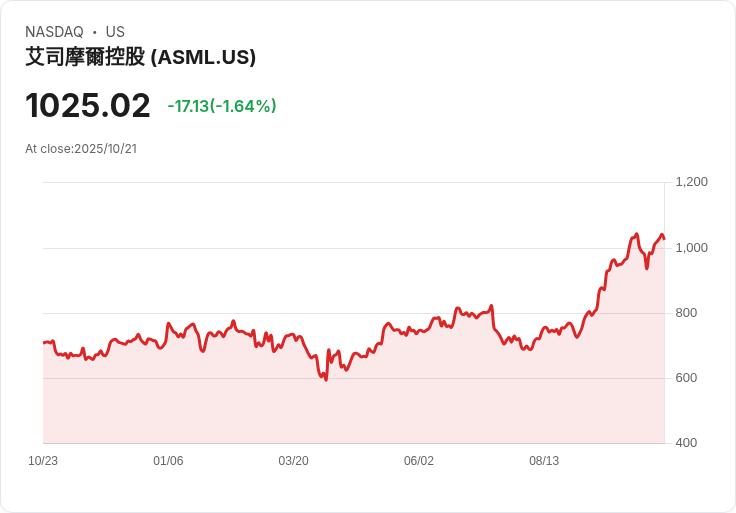
Task: Click the 1025.02 closing price
Action: [x=88, y=105]
